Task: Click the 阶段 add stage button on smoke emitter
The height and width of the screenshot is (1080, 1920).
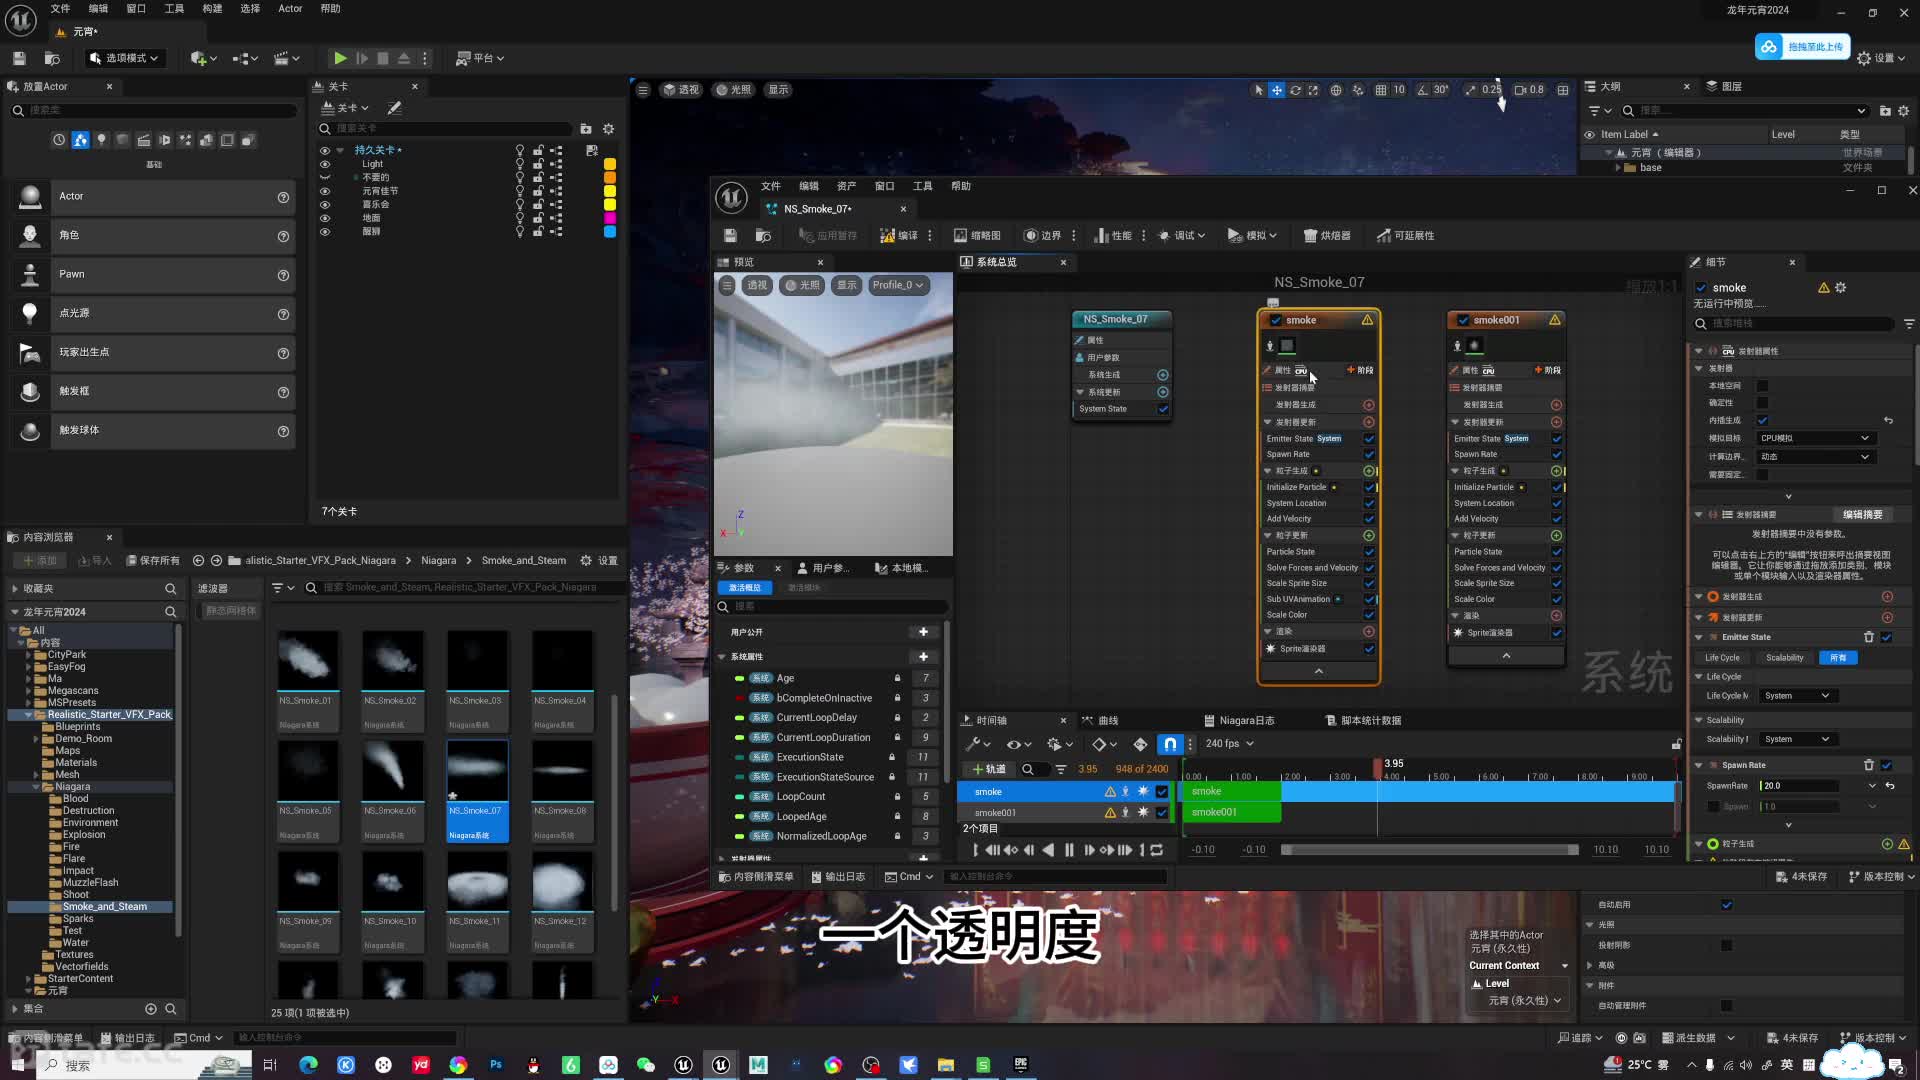Action: point(1360,370)
